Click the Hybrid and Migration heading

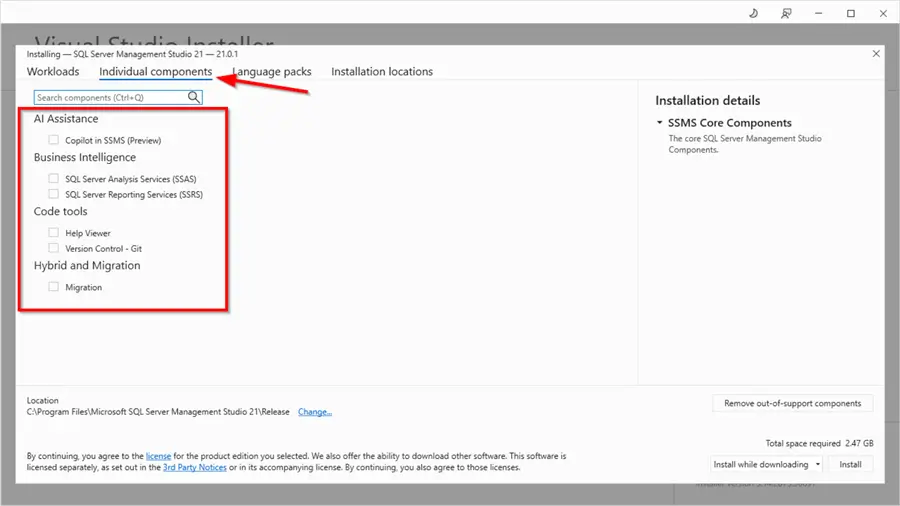(87, 266)
